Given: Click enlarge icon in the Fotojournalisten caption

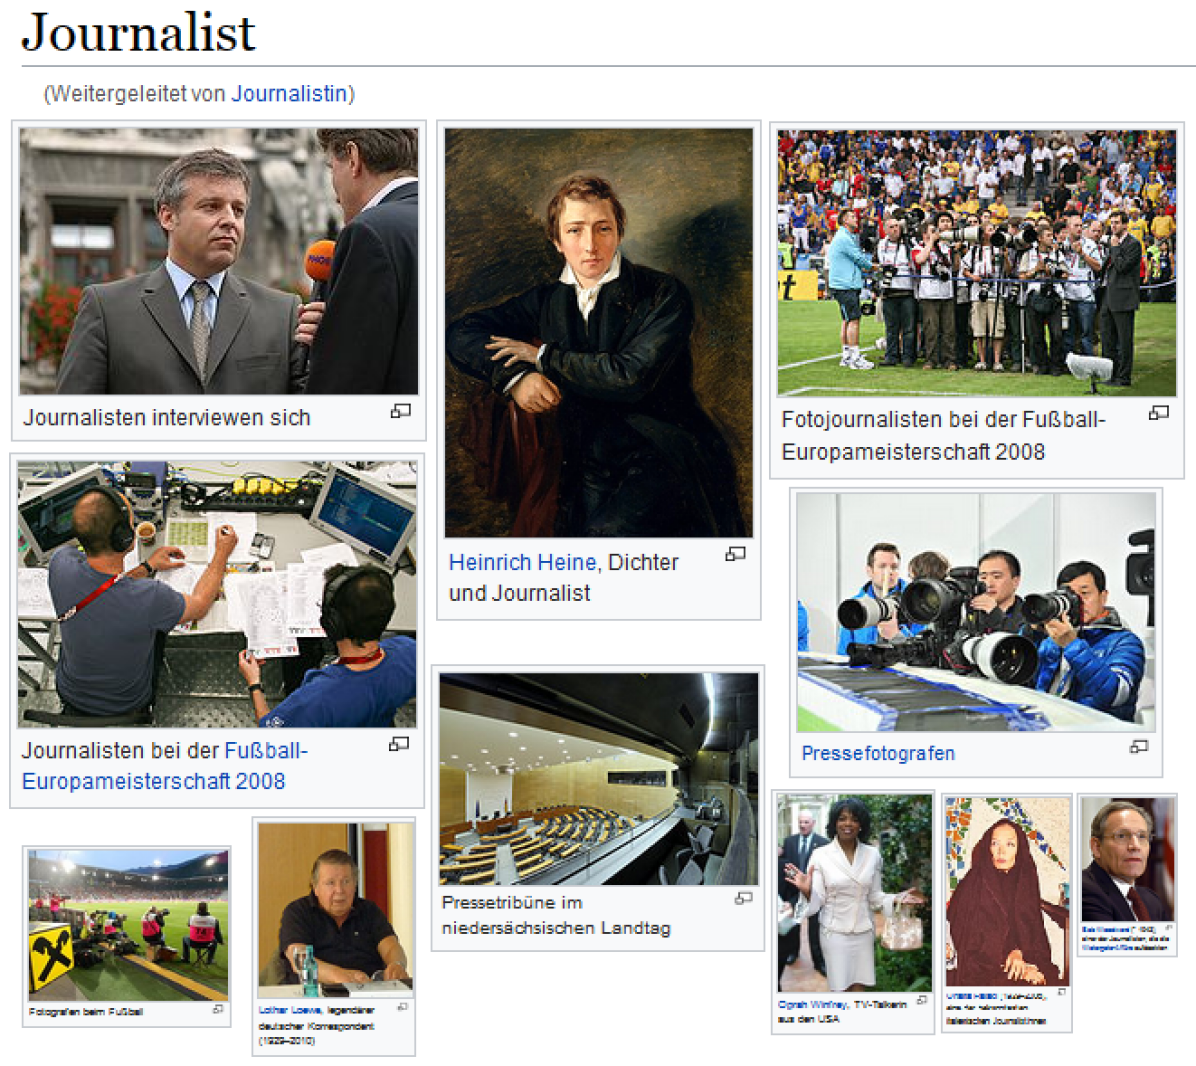Looking at the screenshot, I should click(x=1159, y=413).
